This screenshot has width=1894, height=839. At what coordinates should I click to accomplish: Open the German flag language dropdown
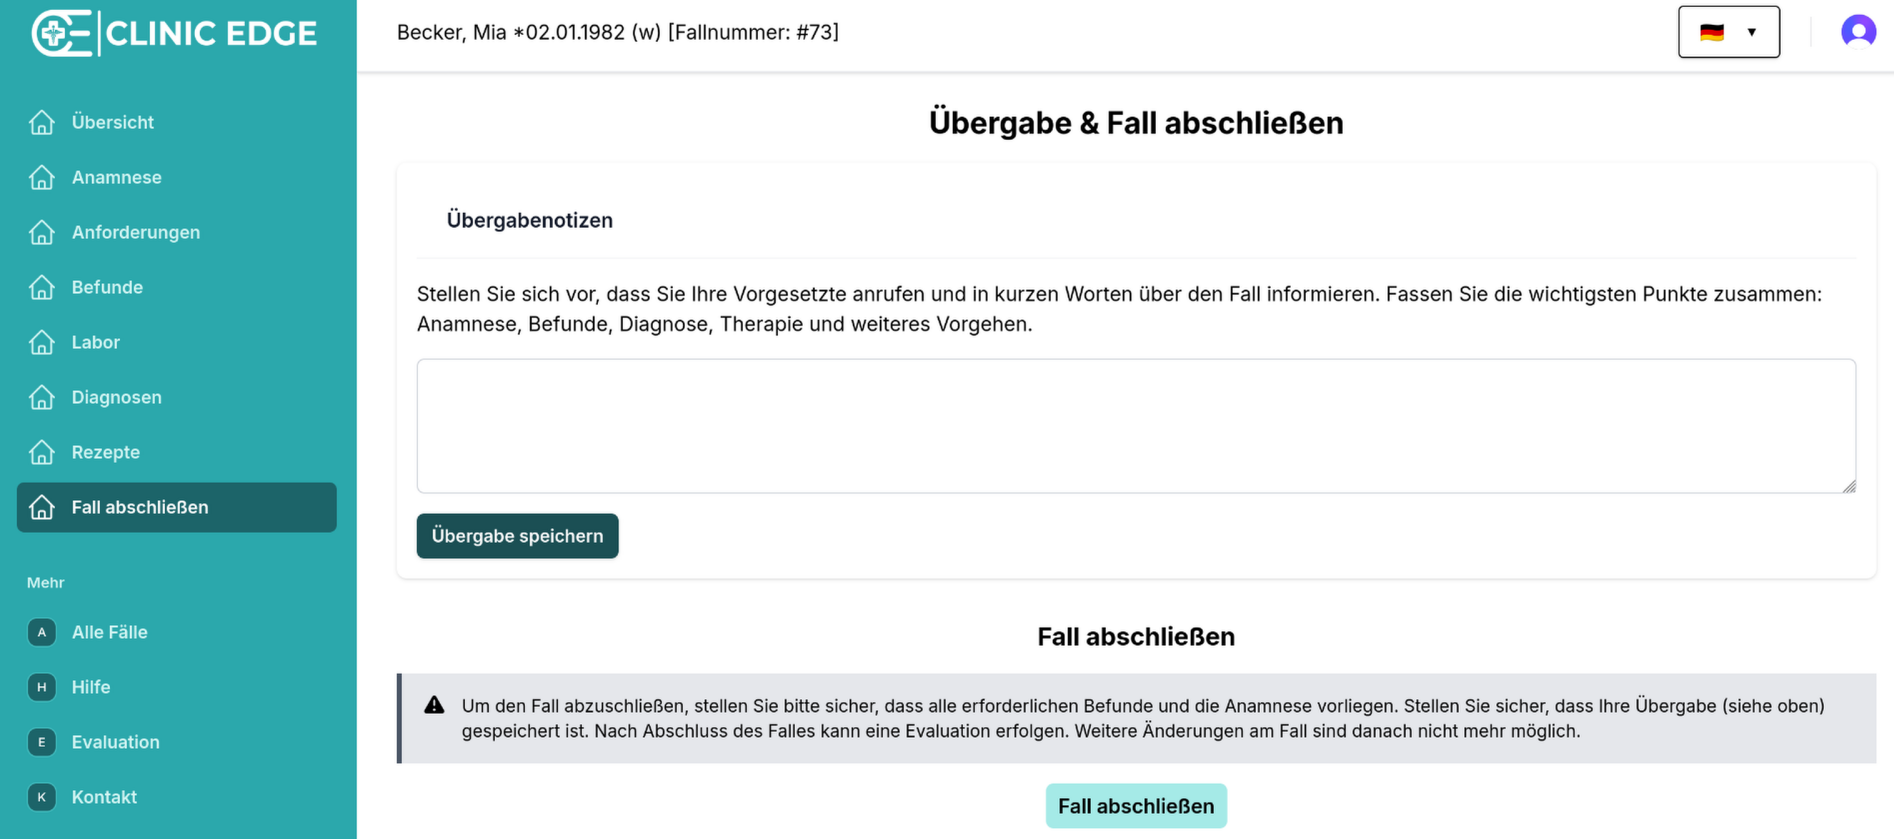[x=1728, y=32]
